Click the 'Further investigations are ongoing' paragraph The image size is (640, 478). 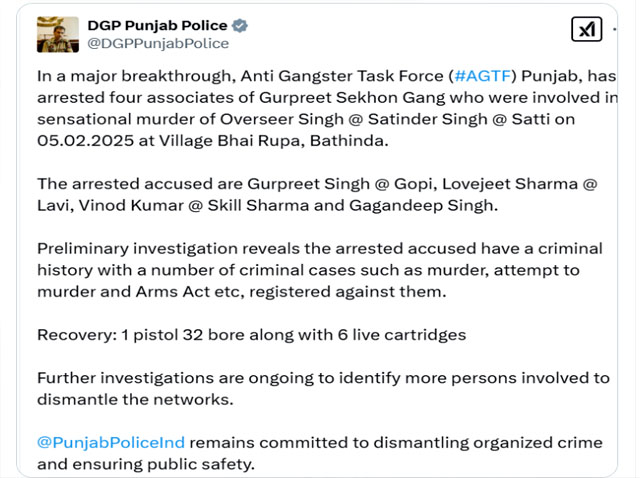pos(323,389)
